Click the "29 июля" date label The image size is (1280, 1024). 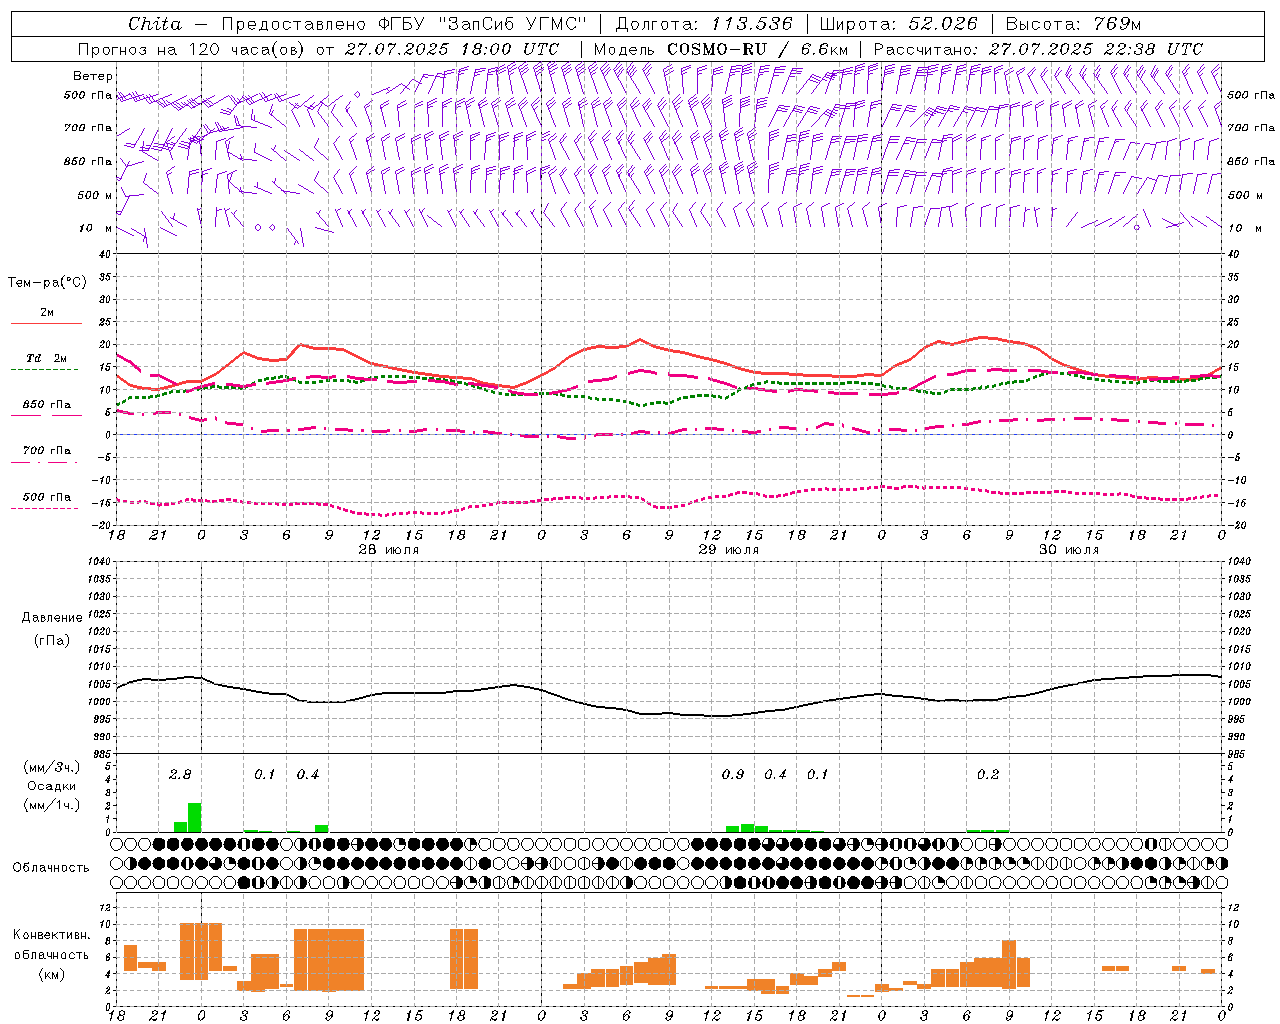(728, 550)
